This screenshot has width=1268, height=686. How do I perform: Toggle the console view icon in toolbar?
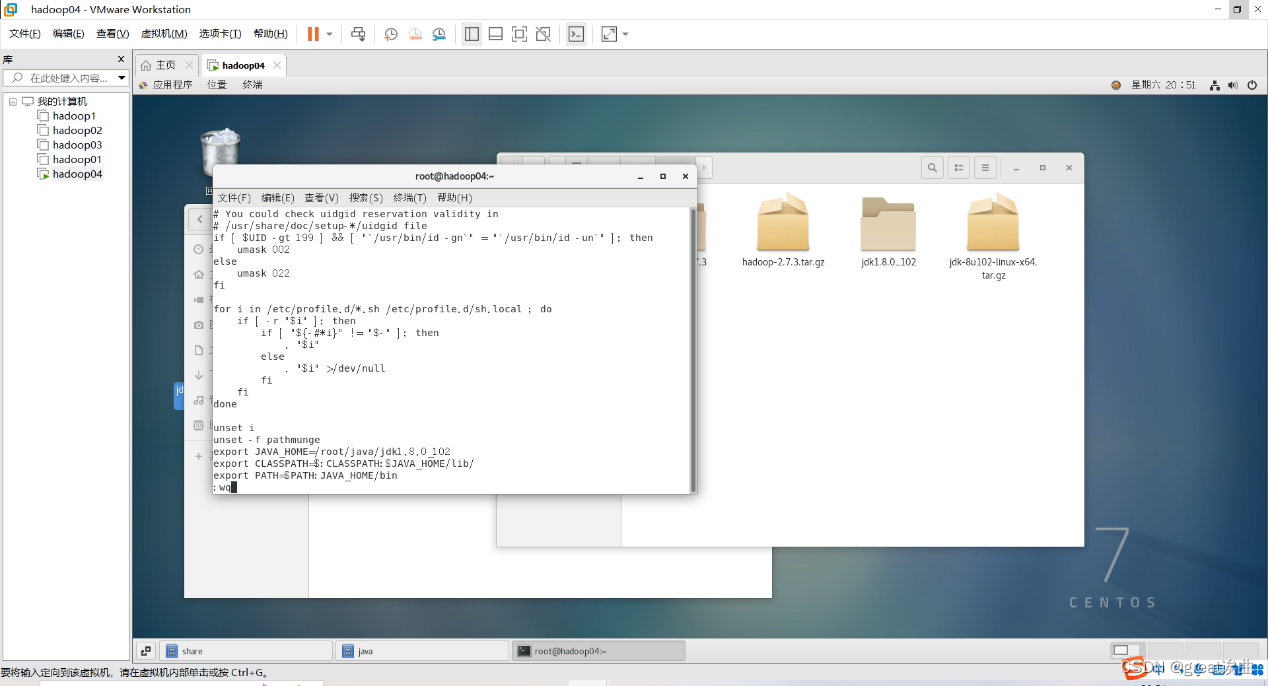576,34
